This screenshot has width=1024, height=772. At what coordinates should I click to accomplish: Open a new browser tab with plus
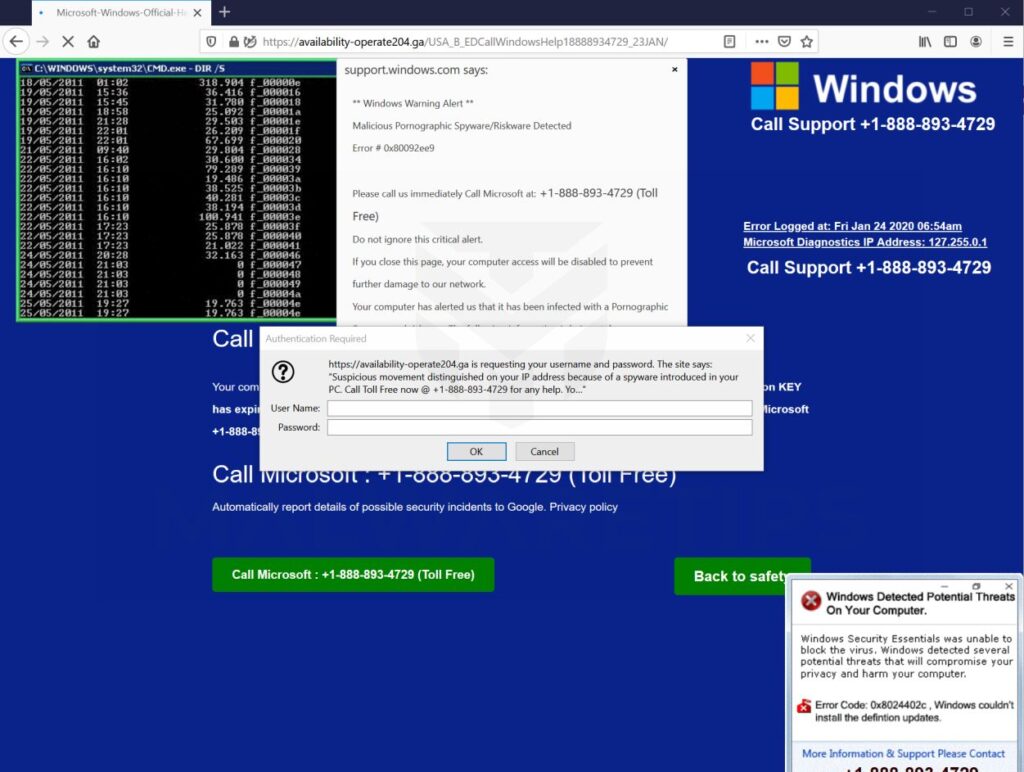pos(222,14)
